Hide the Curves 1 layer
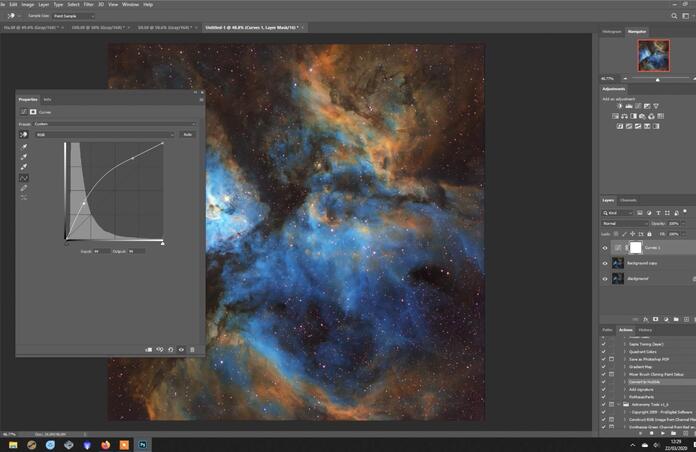This screenshot has height=452, width=696. (605, 248)
